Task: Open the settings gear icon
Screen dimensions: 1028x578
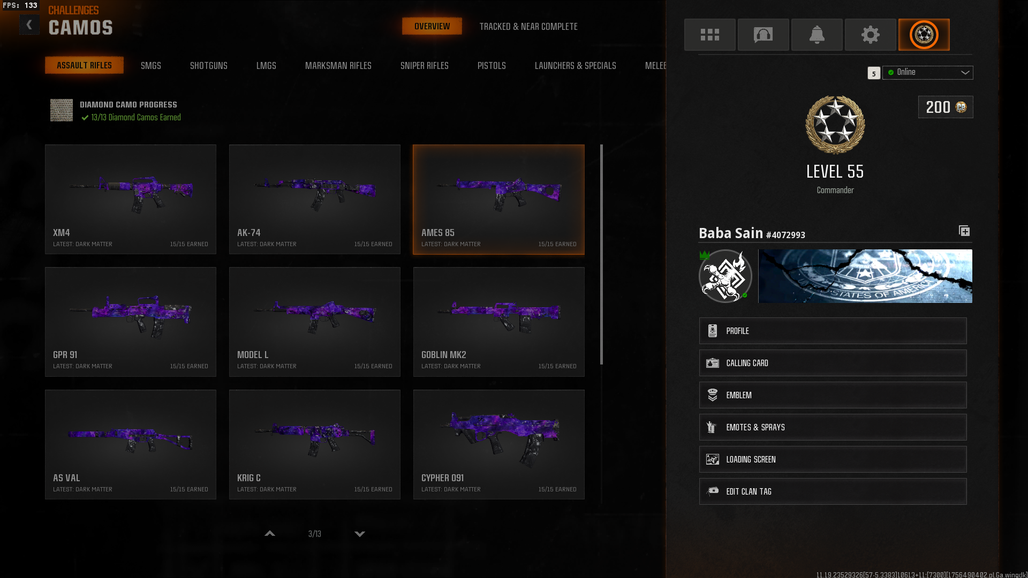Action: click(x=870, y=35)
